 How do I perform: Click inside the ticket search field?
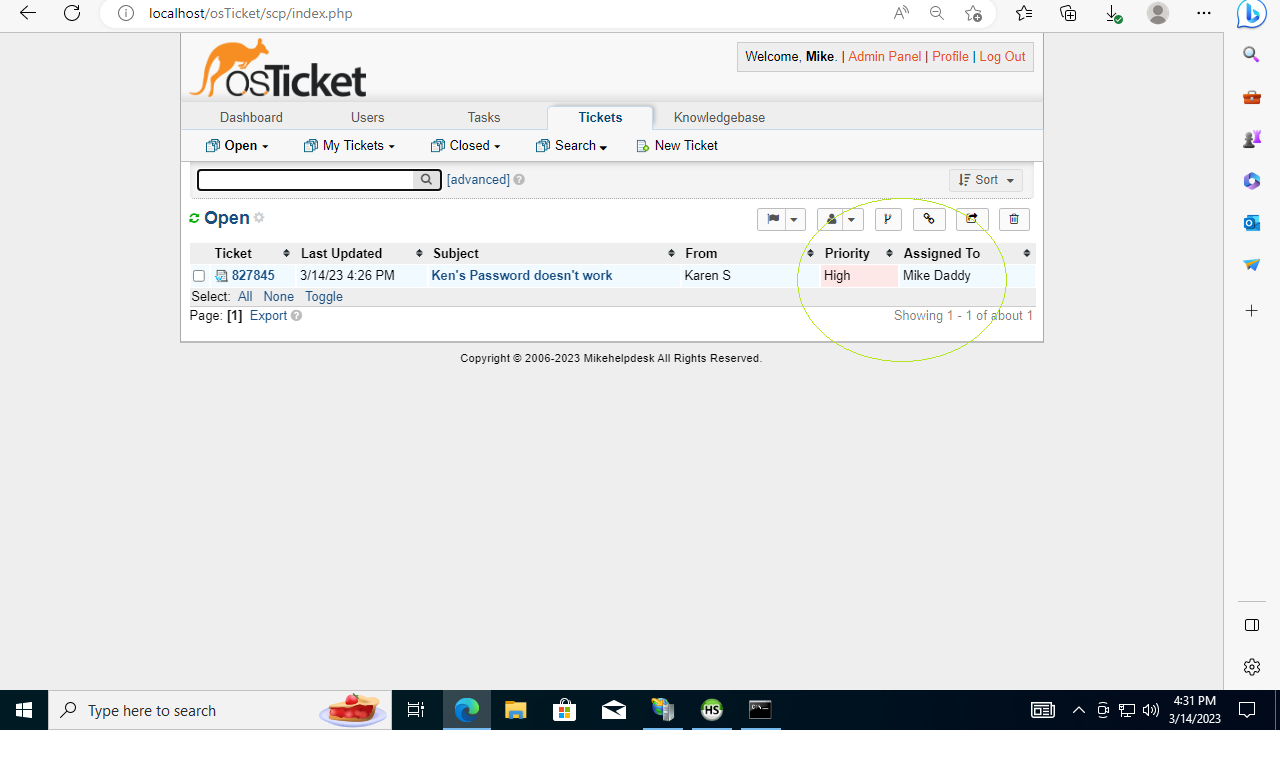point(305,180)
